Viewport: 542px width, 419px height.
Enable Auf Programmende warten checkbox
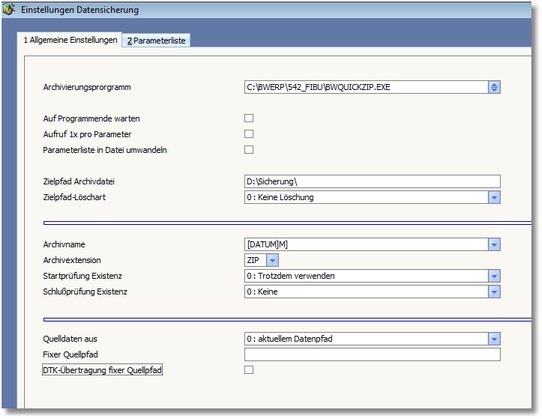(249, 118)
